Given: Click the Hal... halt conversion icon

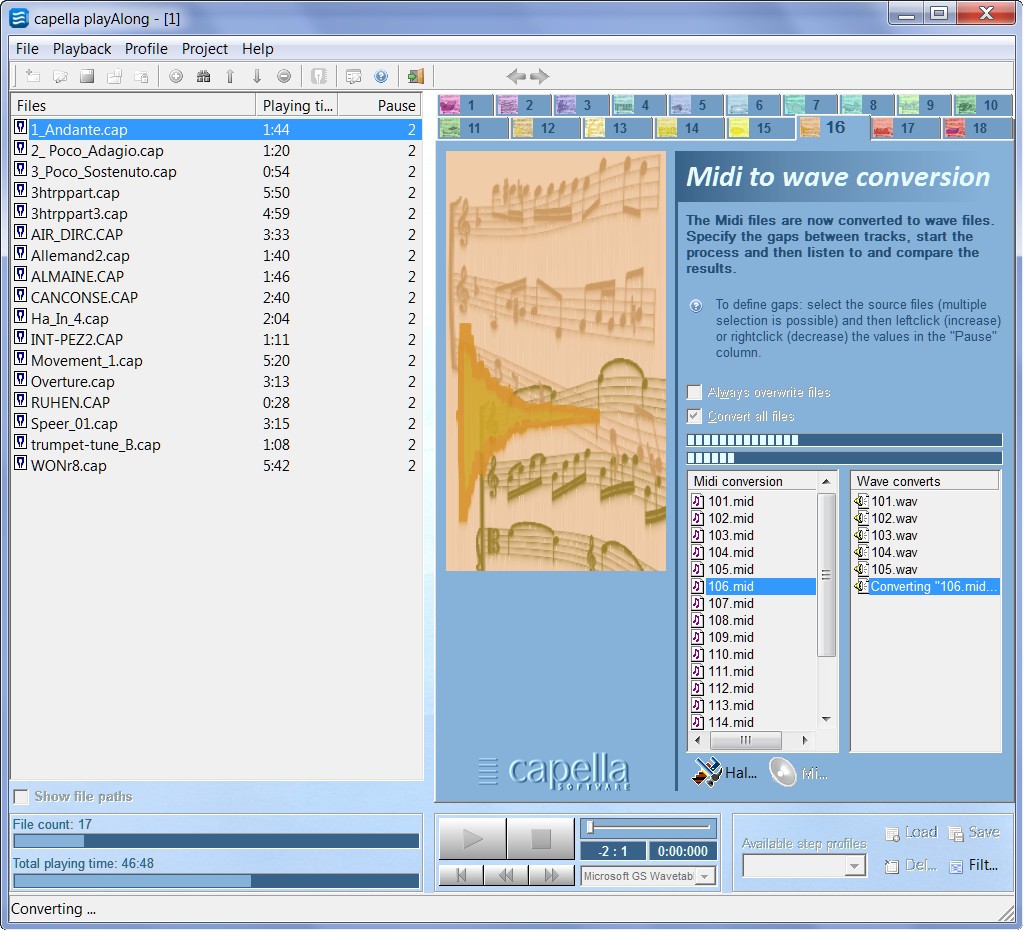Looking at the screenshot, I should (x=707, y=772).
